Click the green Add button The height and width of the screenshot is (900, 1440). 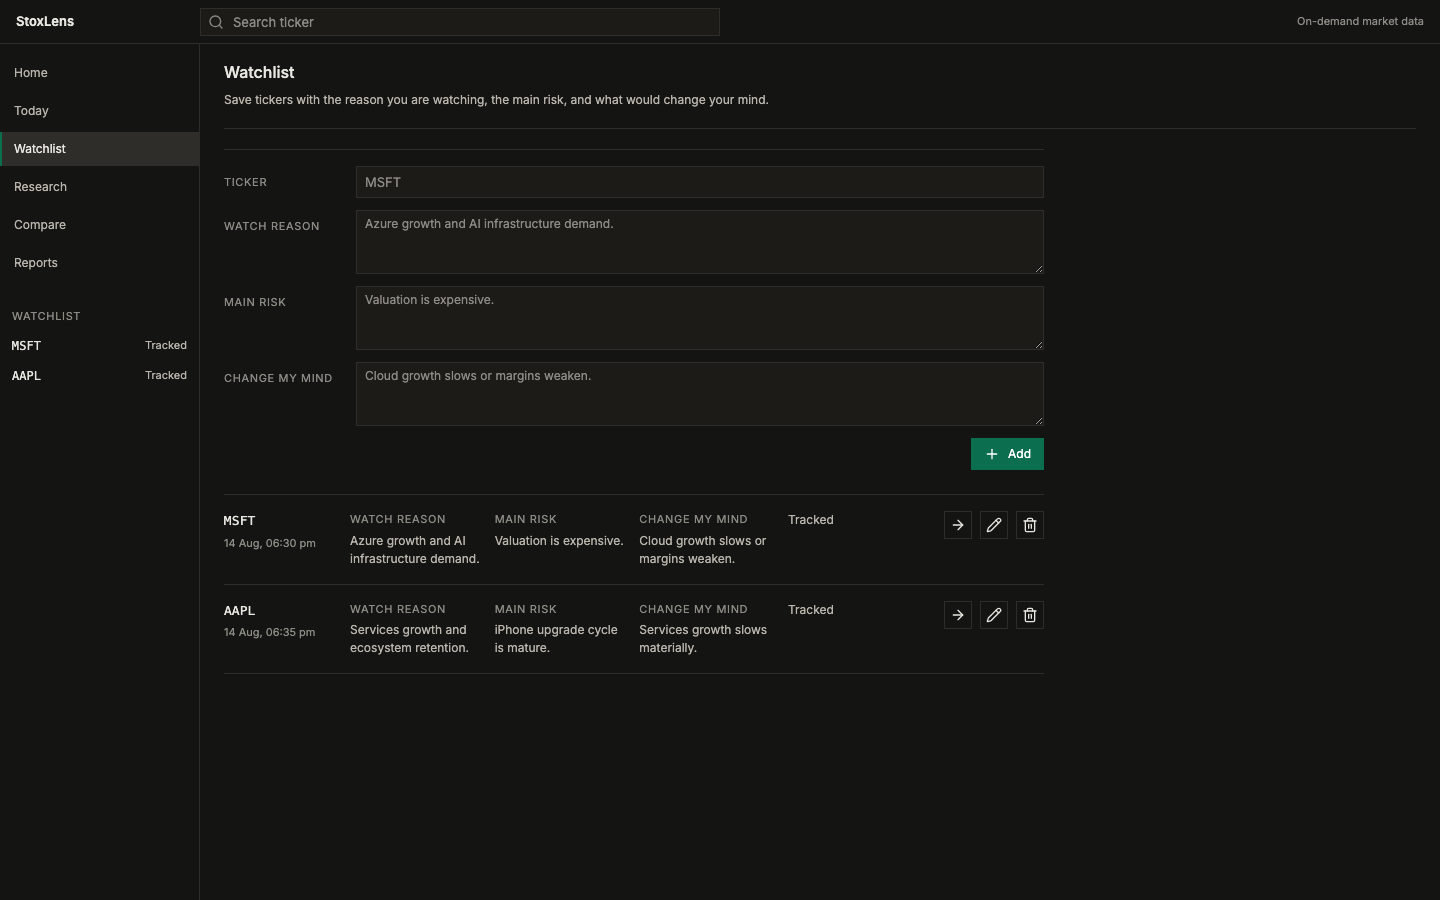(1007, 454)
